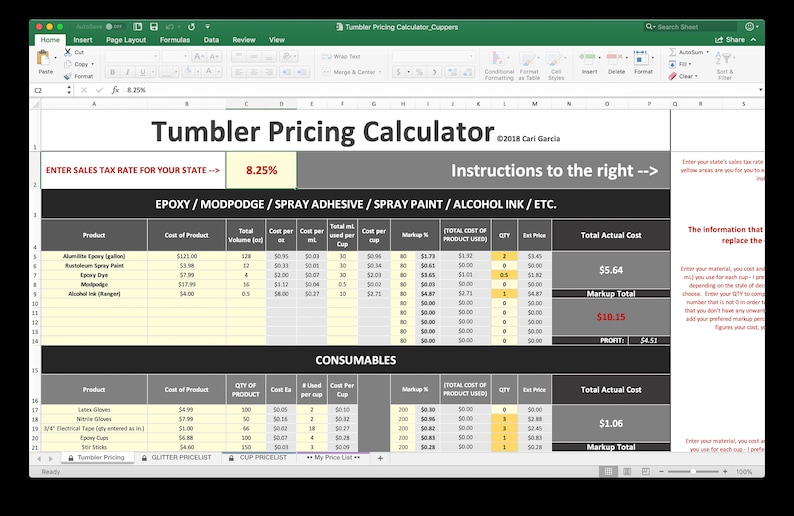Open the Insert ribbon tab
Image resolution: width=794 pixels, height=516 pixels.
tap(83, 40)
